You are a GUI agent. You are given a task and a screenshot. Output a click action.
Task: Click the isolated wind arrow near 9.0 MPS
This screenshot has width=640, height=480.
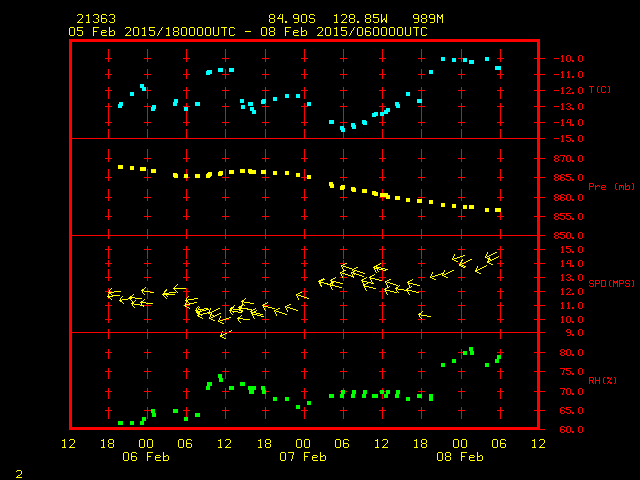click(x=225, y=334)
